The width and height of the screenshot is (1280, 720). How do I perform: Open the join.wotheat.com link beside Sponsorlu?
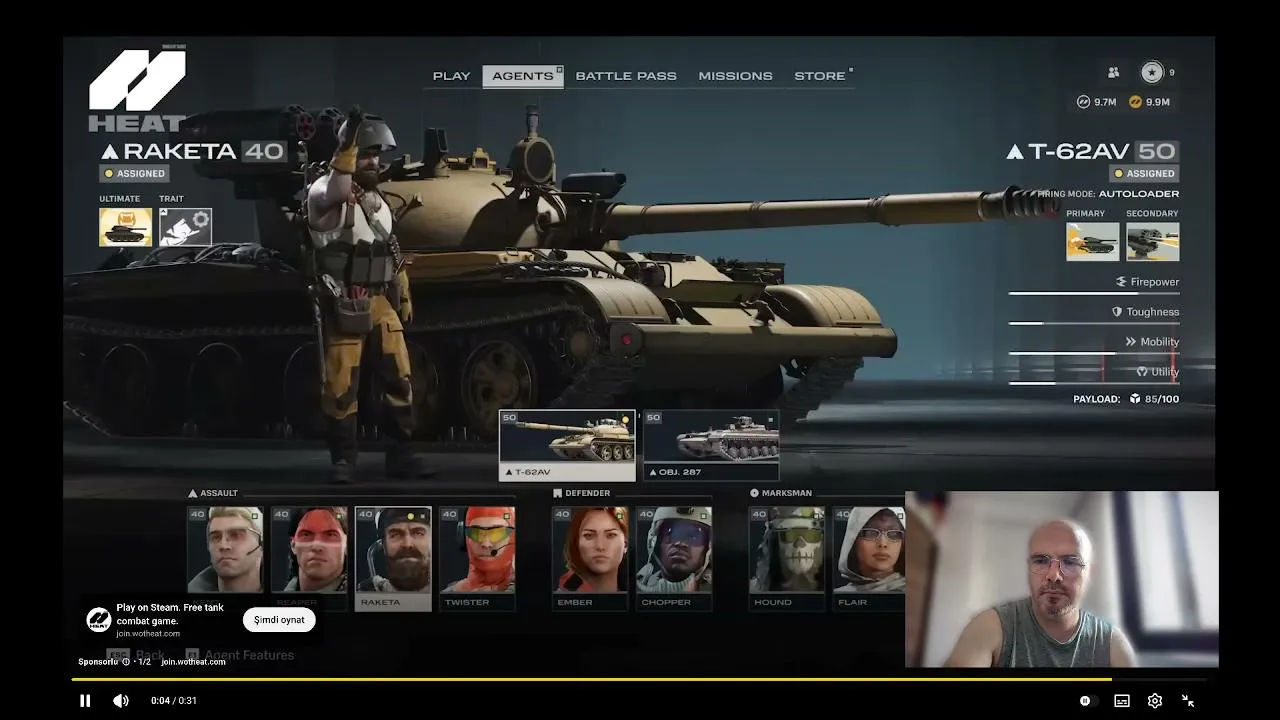(194, 661)
